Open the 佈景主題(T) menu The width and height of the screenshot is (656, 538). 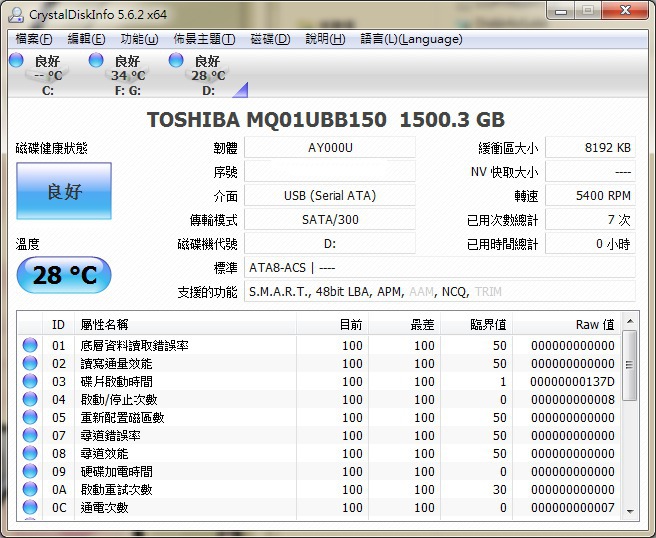coord(204,39)
